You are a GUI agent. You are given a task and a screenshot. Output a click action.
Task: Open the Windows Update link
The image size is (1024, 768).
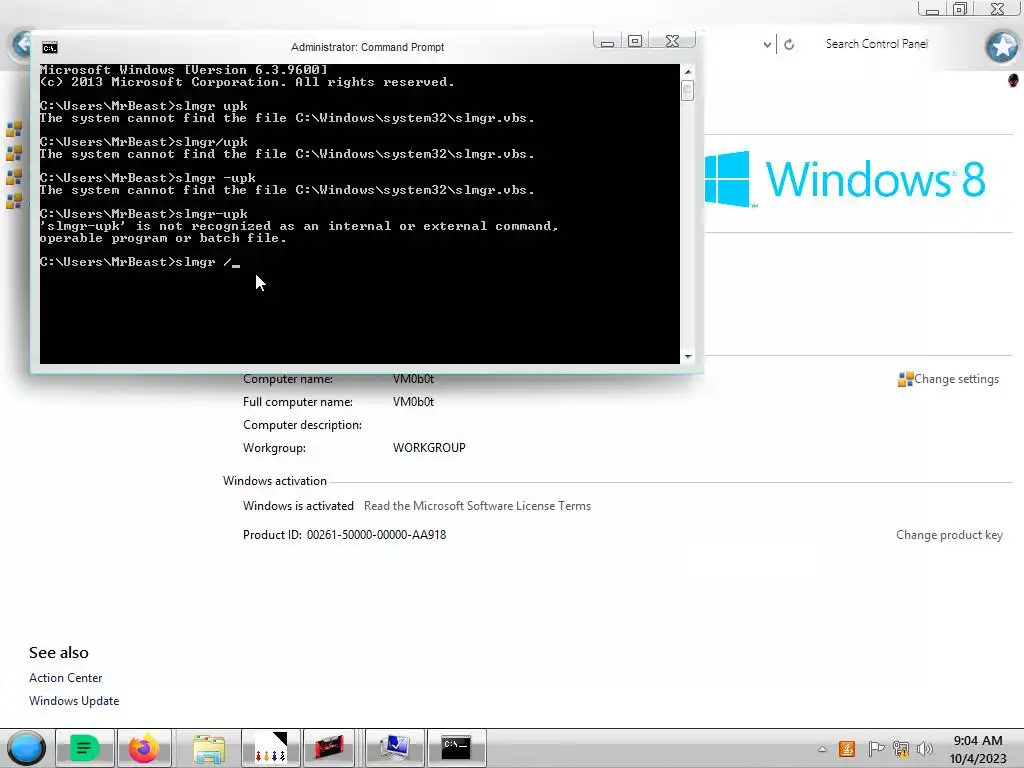pyautogui.click(x=74, y=701)
